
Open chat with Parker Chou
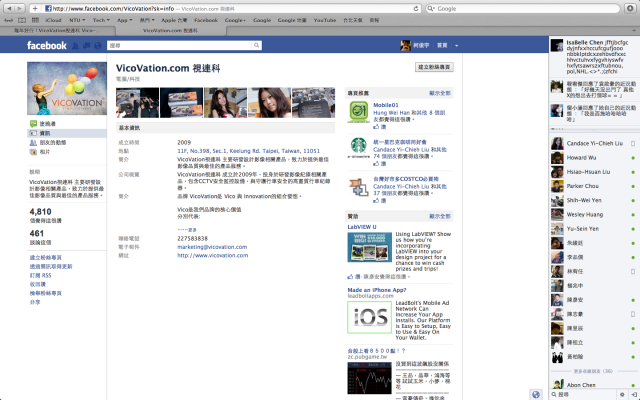594,186
